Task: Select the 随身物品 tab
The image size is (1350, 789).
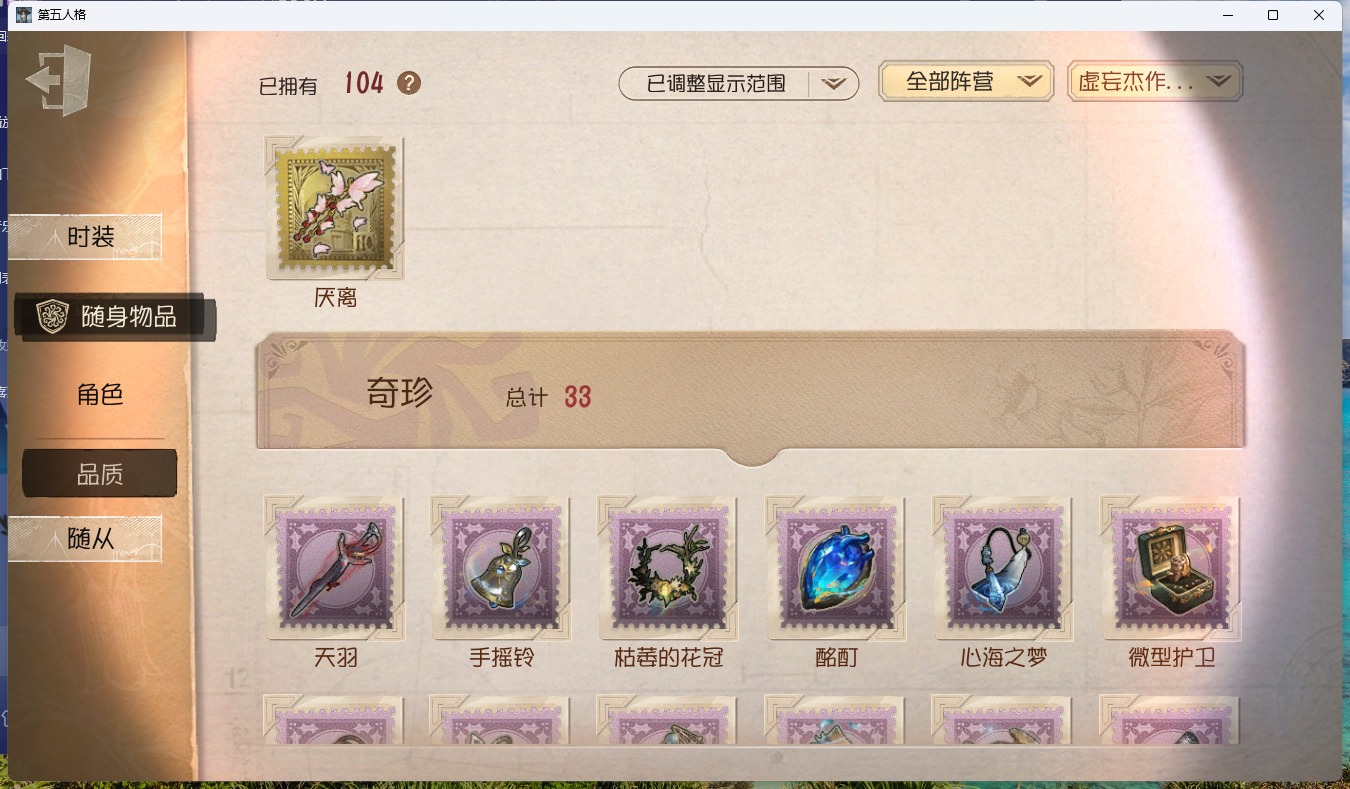Action: tap(114, 317)
